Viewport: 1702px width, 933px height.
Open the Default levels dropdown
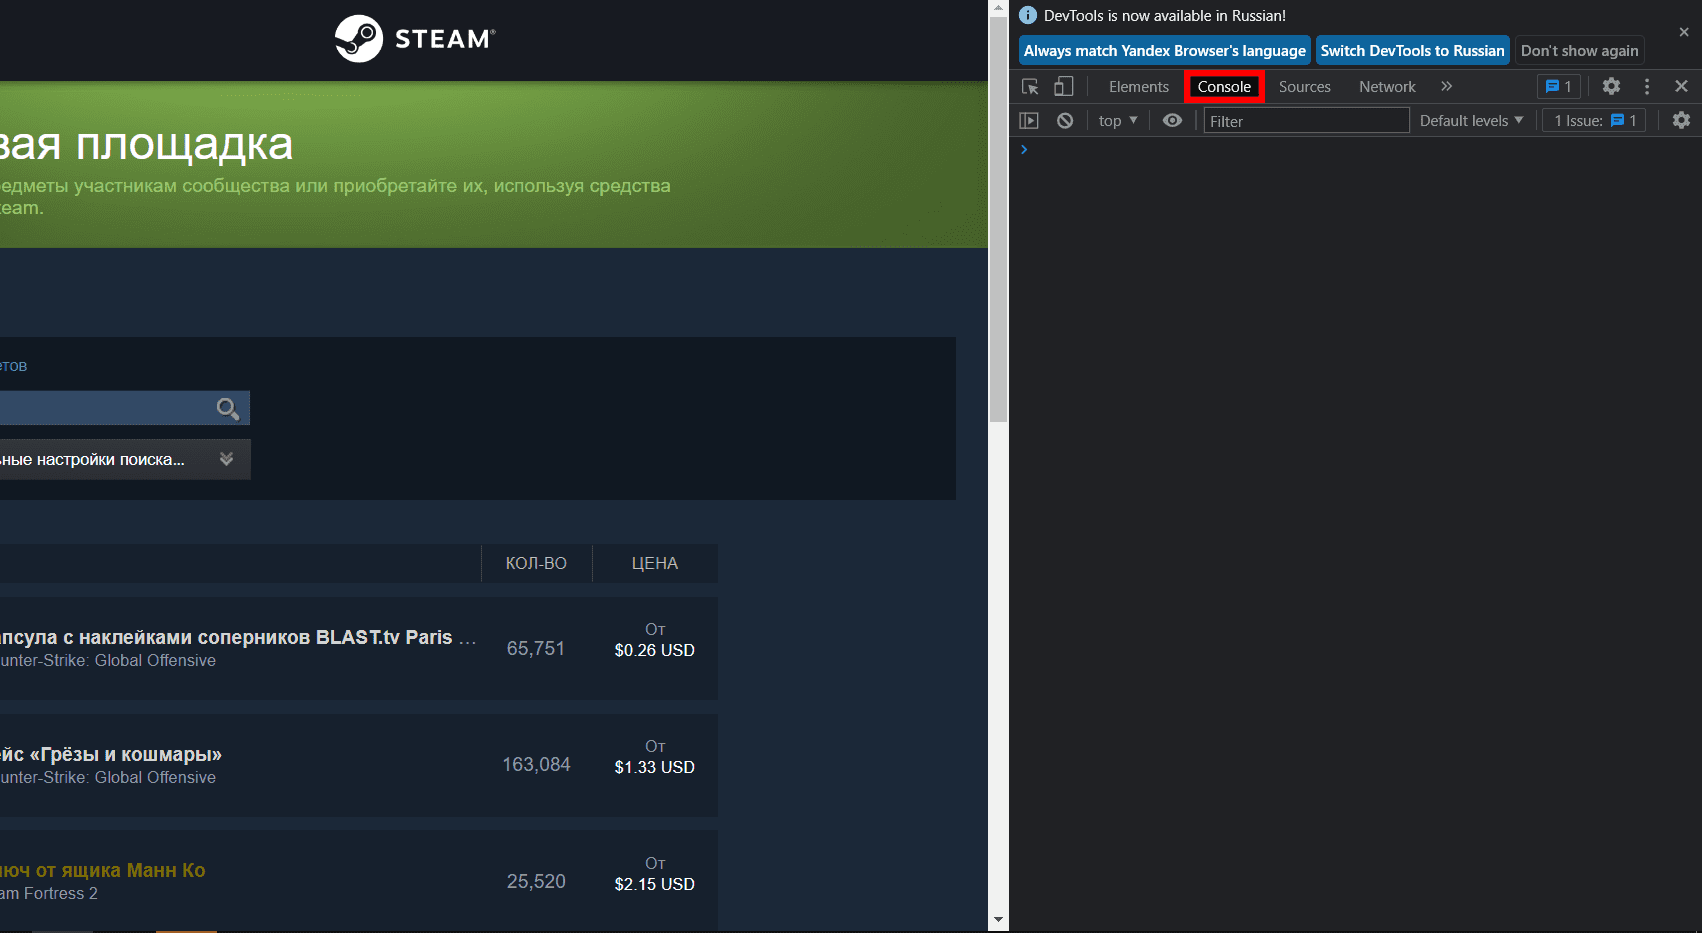click(1471, 121)
